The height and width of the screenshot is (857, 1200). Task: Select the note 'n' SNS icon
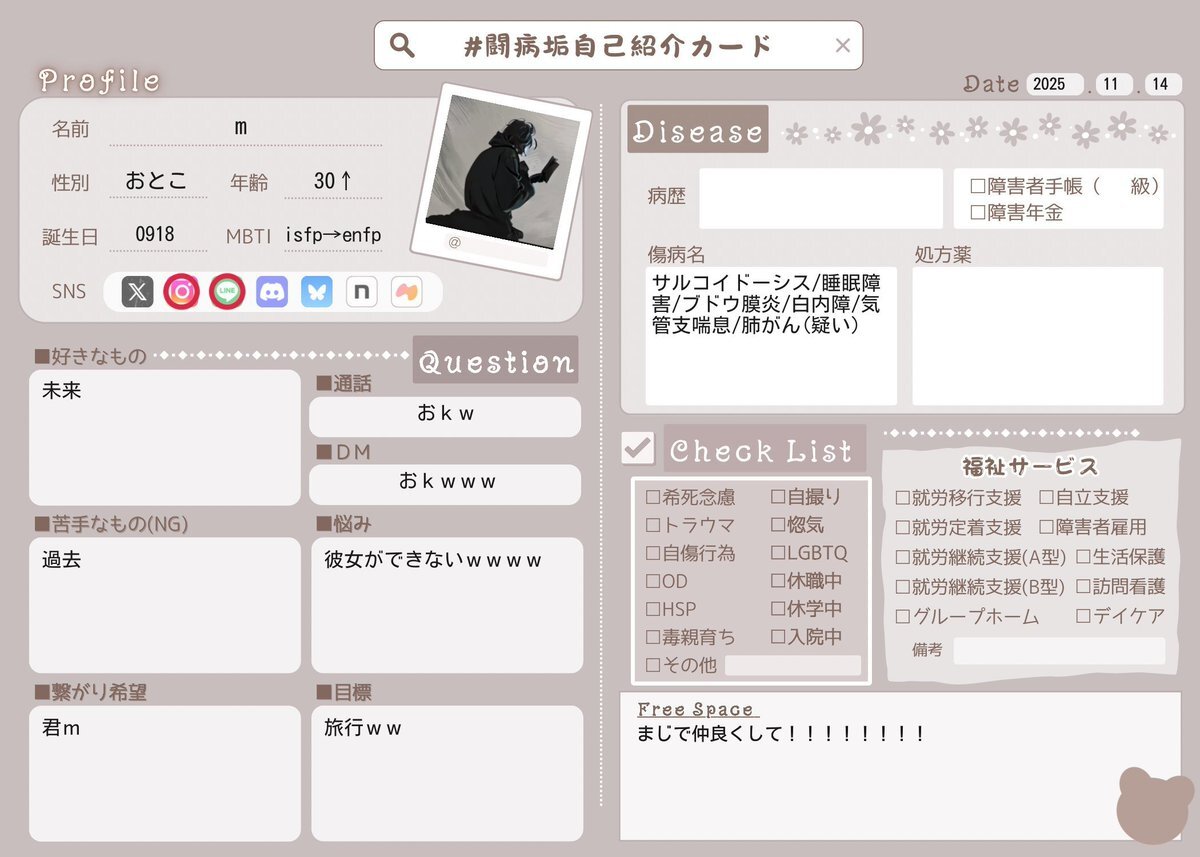click(x=361, y=292)
